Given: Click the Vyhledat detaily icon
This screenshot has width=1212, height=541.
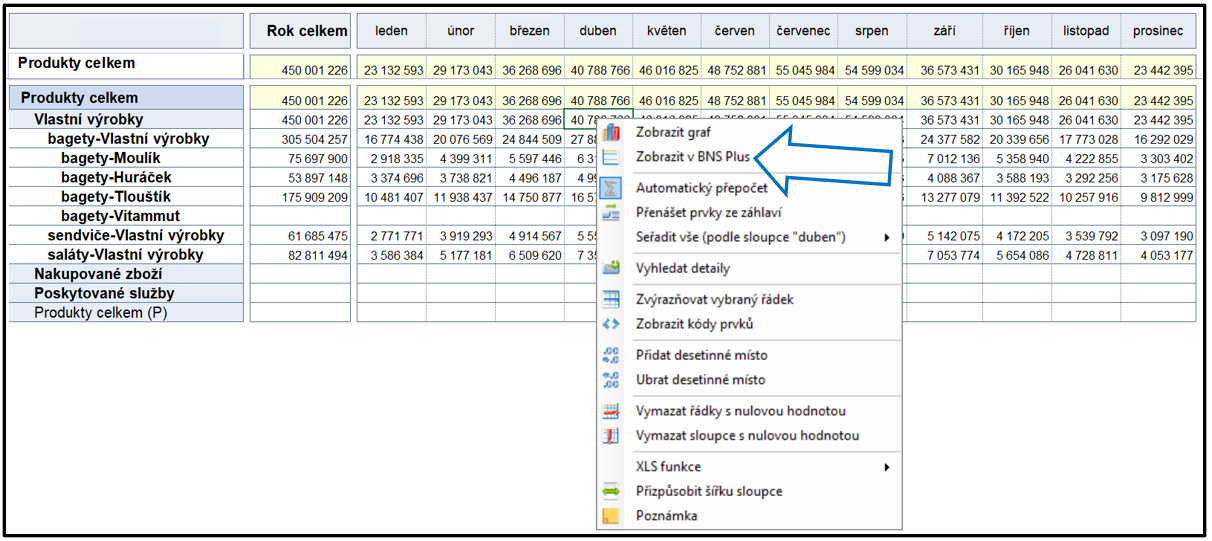Looking at the screenshot, I should [612, 268].
